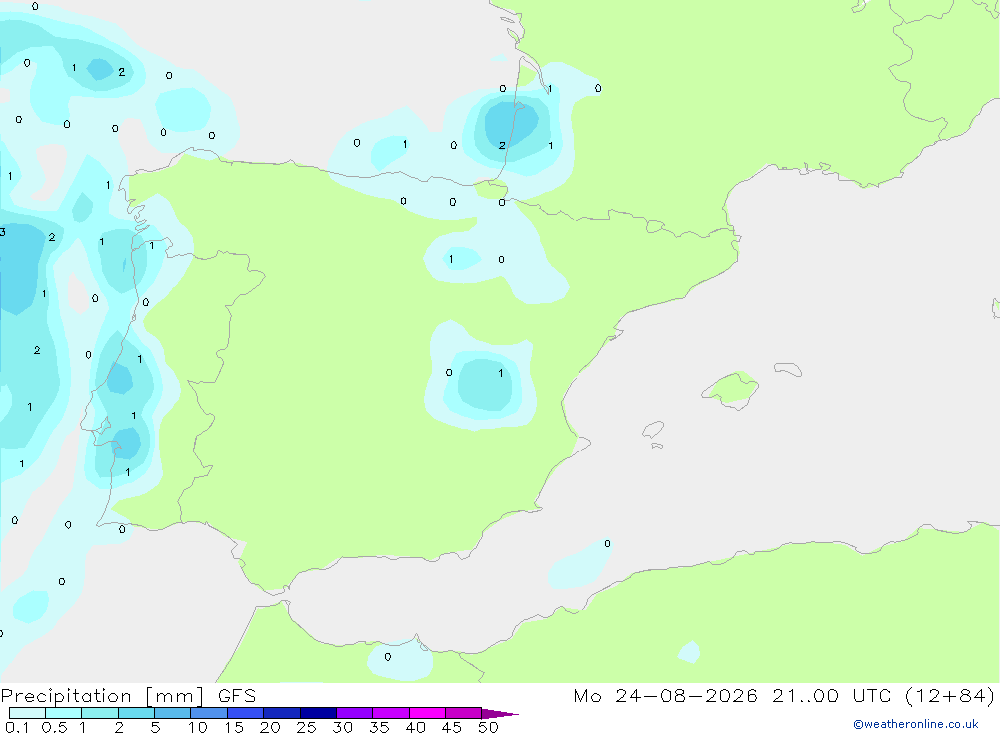Click the legend swatch between 0.5 and 1
This screenshot has width=1000, height=733.
[x=64, y=713]
